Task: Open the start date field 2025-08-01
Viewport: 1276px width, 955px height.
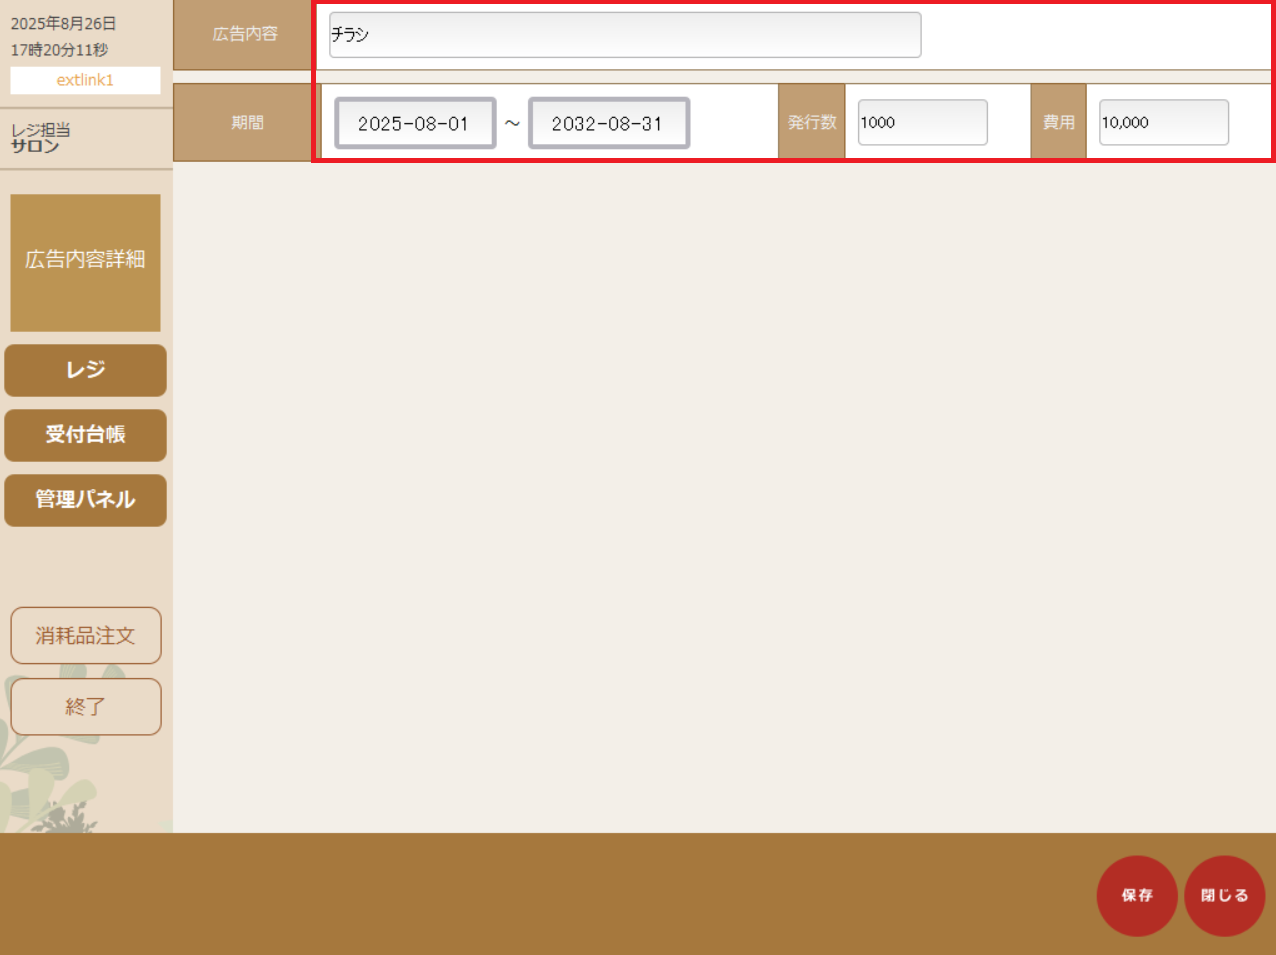Action: [x=414, y=123]
